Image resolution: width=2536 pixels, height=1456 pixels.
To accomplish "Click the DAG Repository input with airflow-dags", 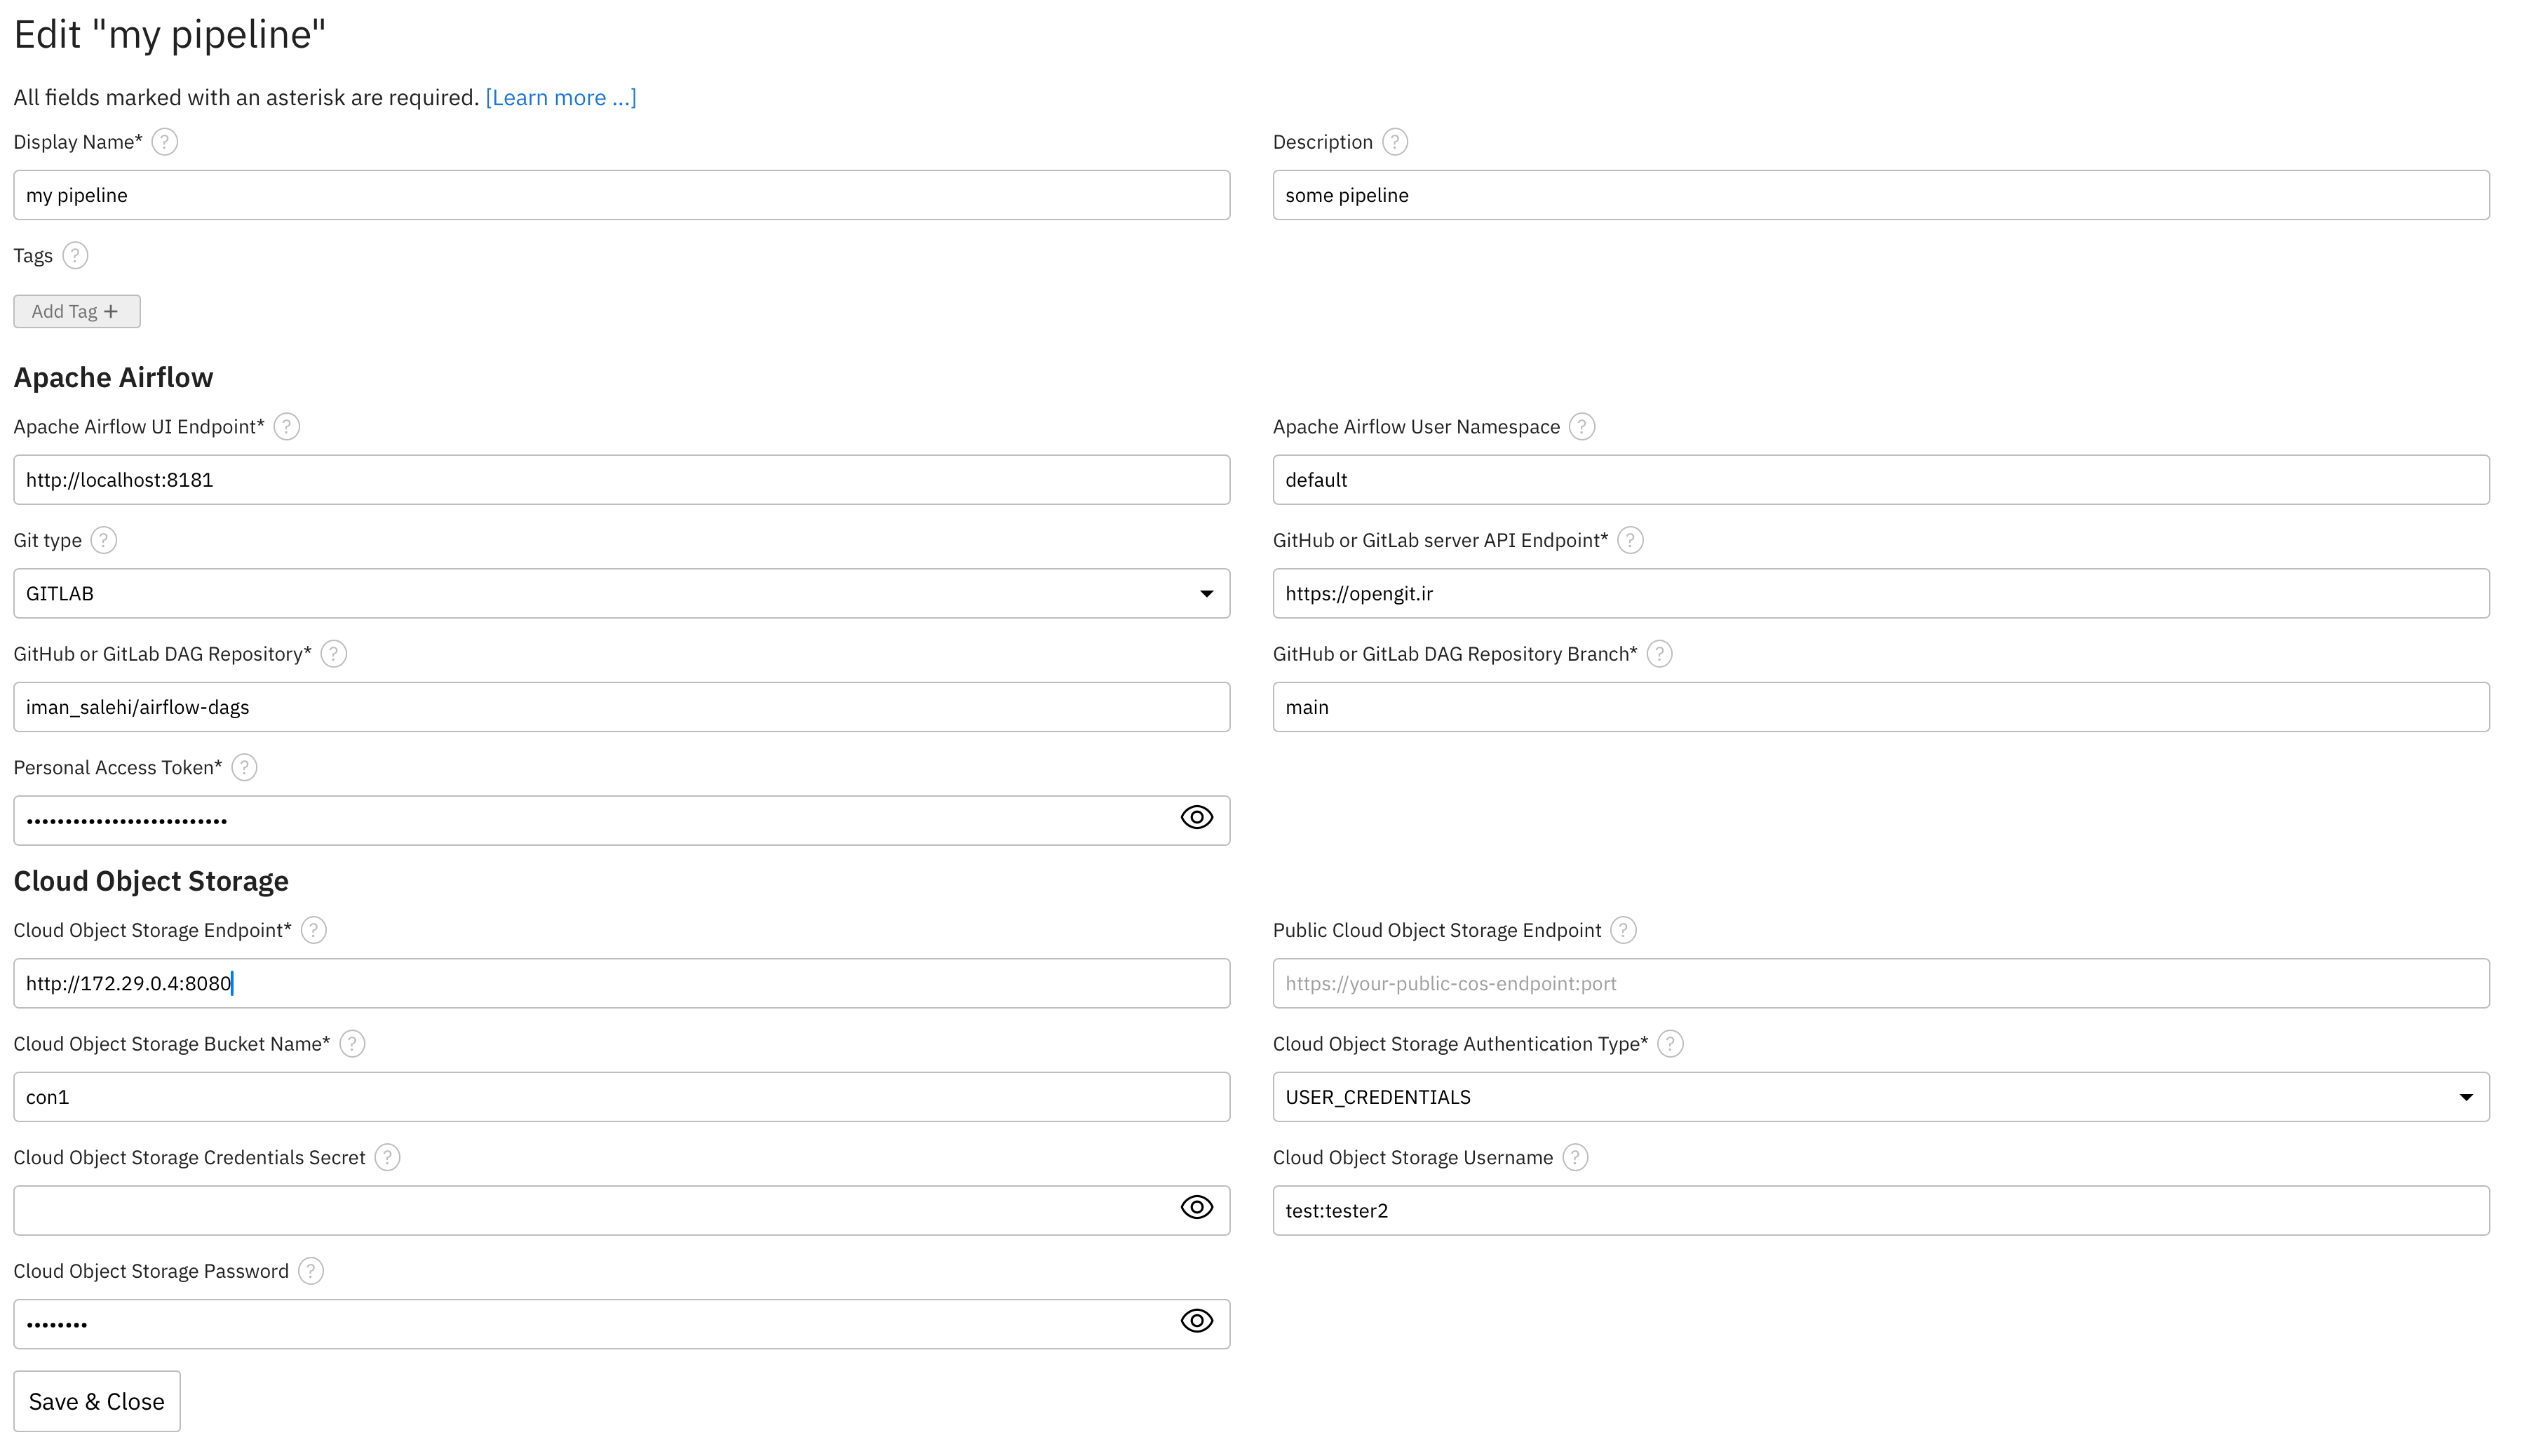I will tap(621, 708).
